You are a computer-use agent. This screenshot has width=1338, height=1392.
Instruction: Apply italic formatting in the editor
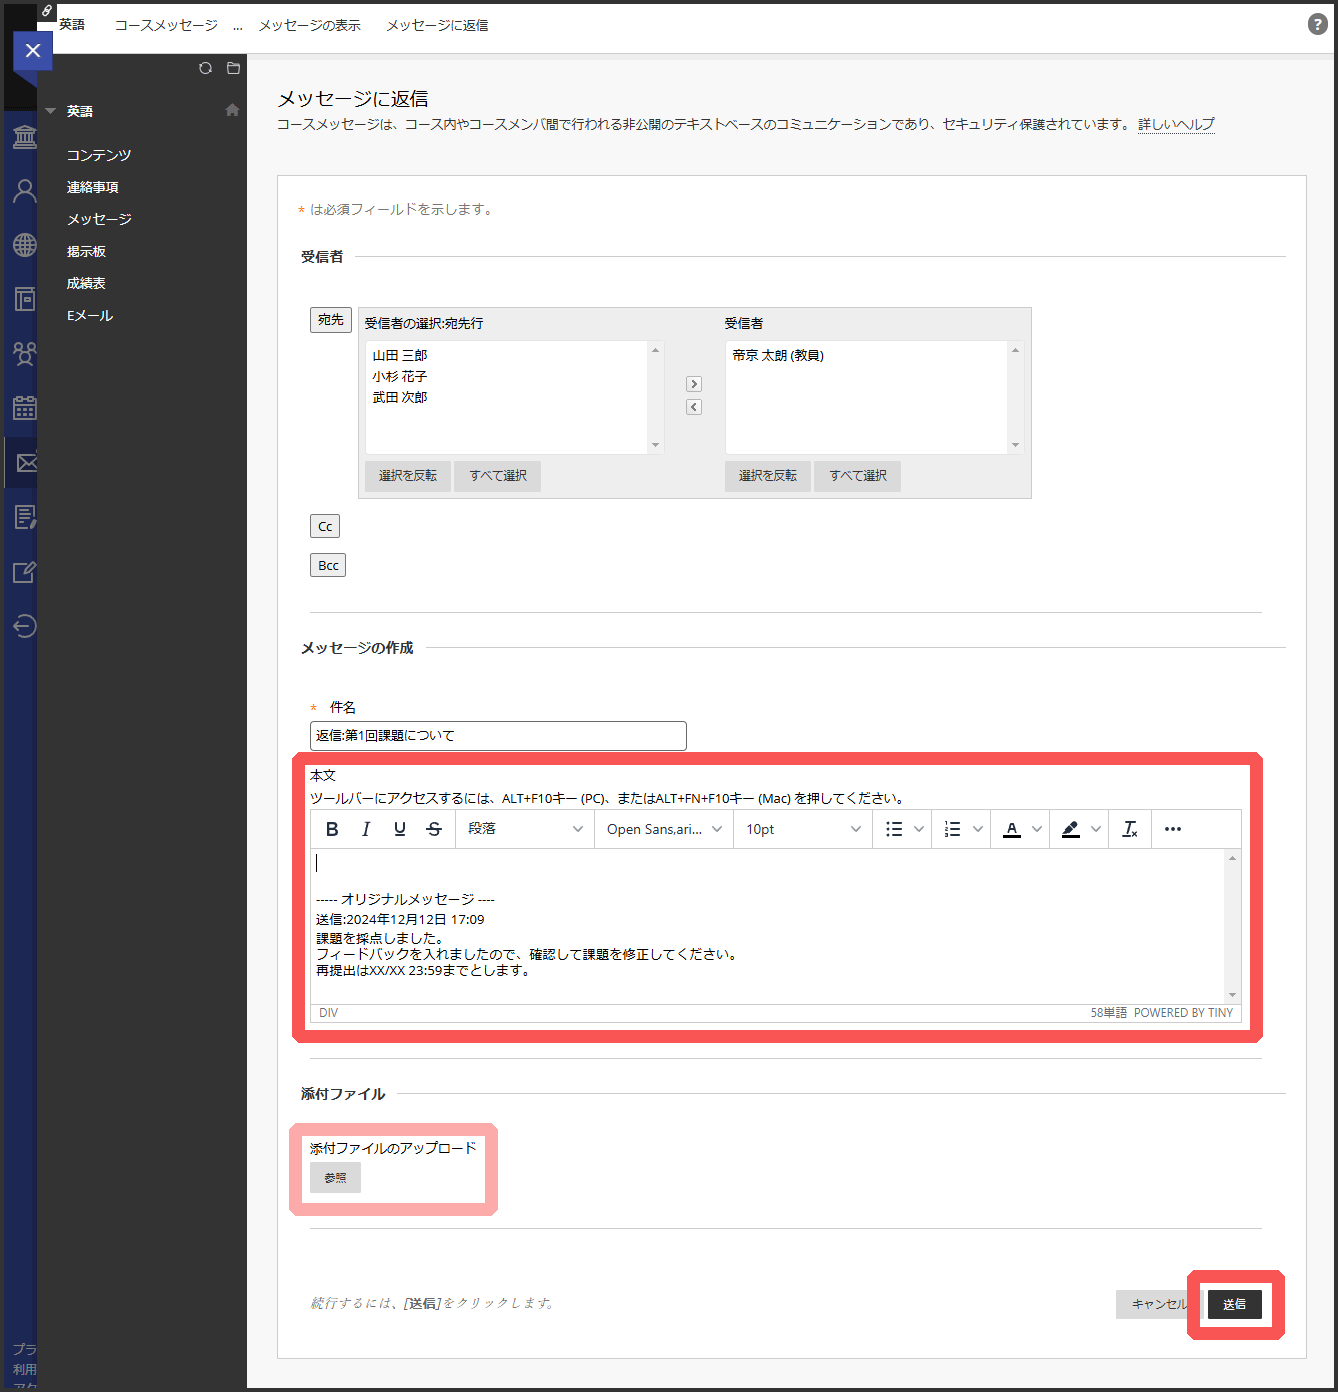(x=366, y=829)
